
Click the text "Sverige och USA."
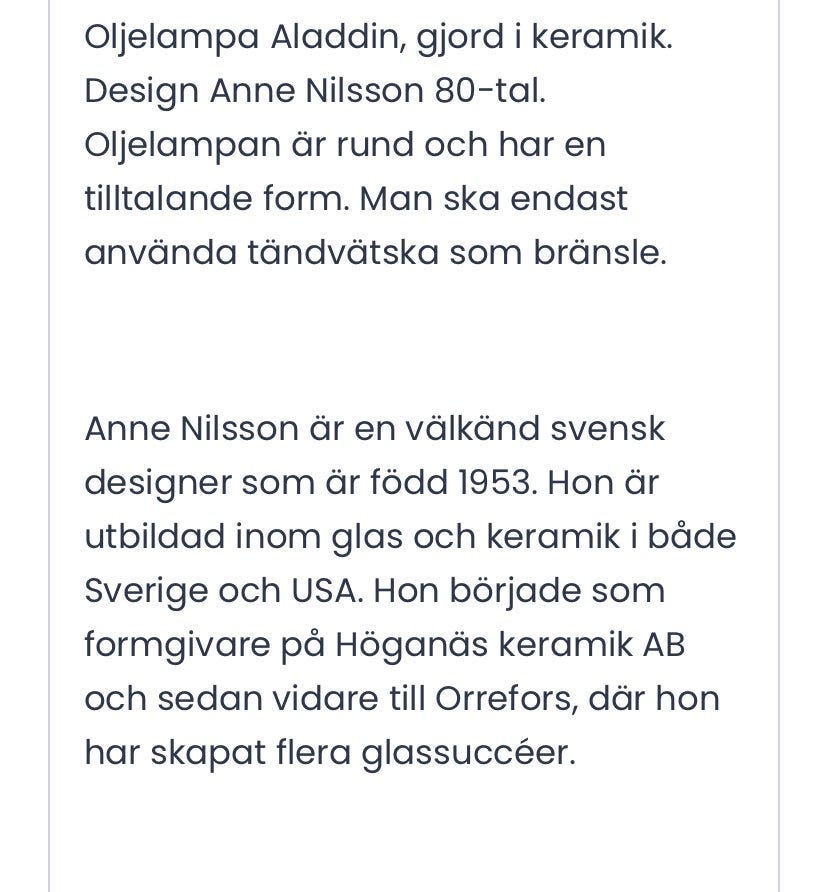point(224,592)
